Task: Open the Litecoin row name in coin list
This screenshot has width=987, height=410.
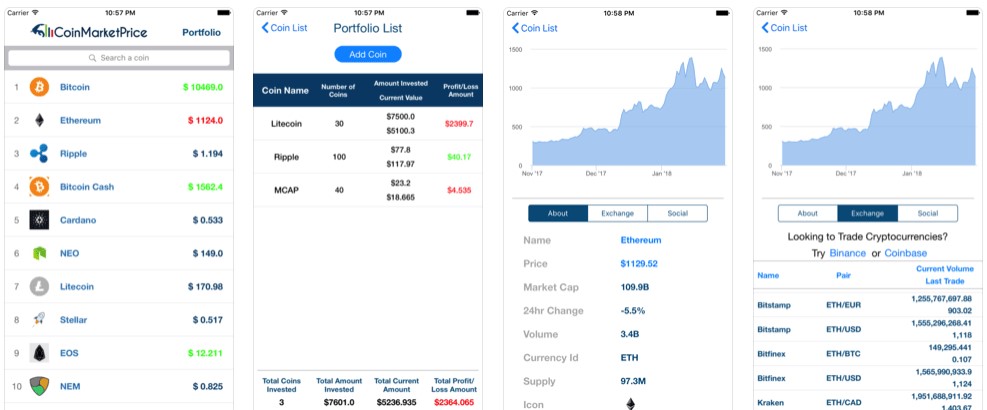Action: click(77, 287)
